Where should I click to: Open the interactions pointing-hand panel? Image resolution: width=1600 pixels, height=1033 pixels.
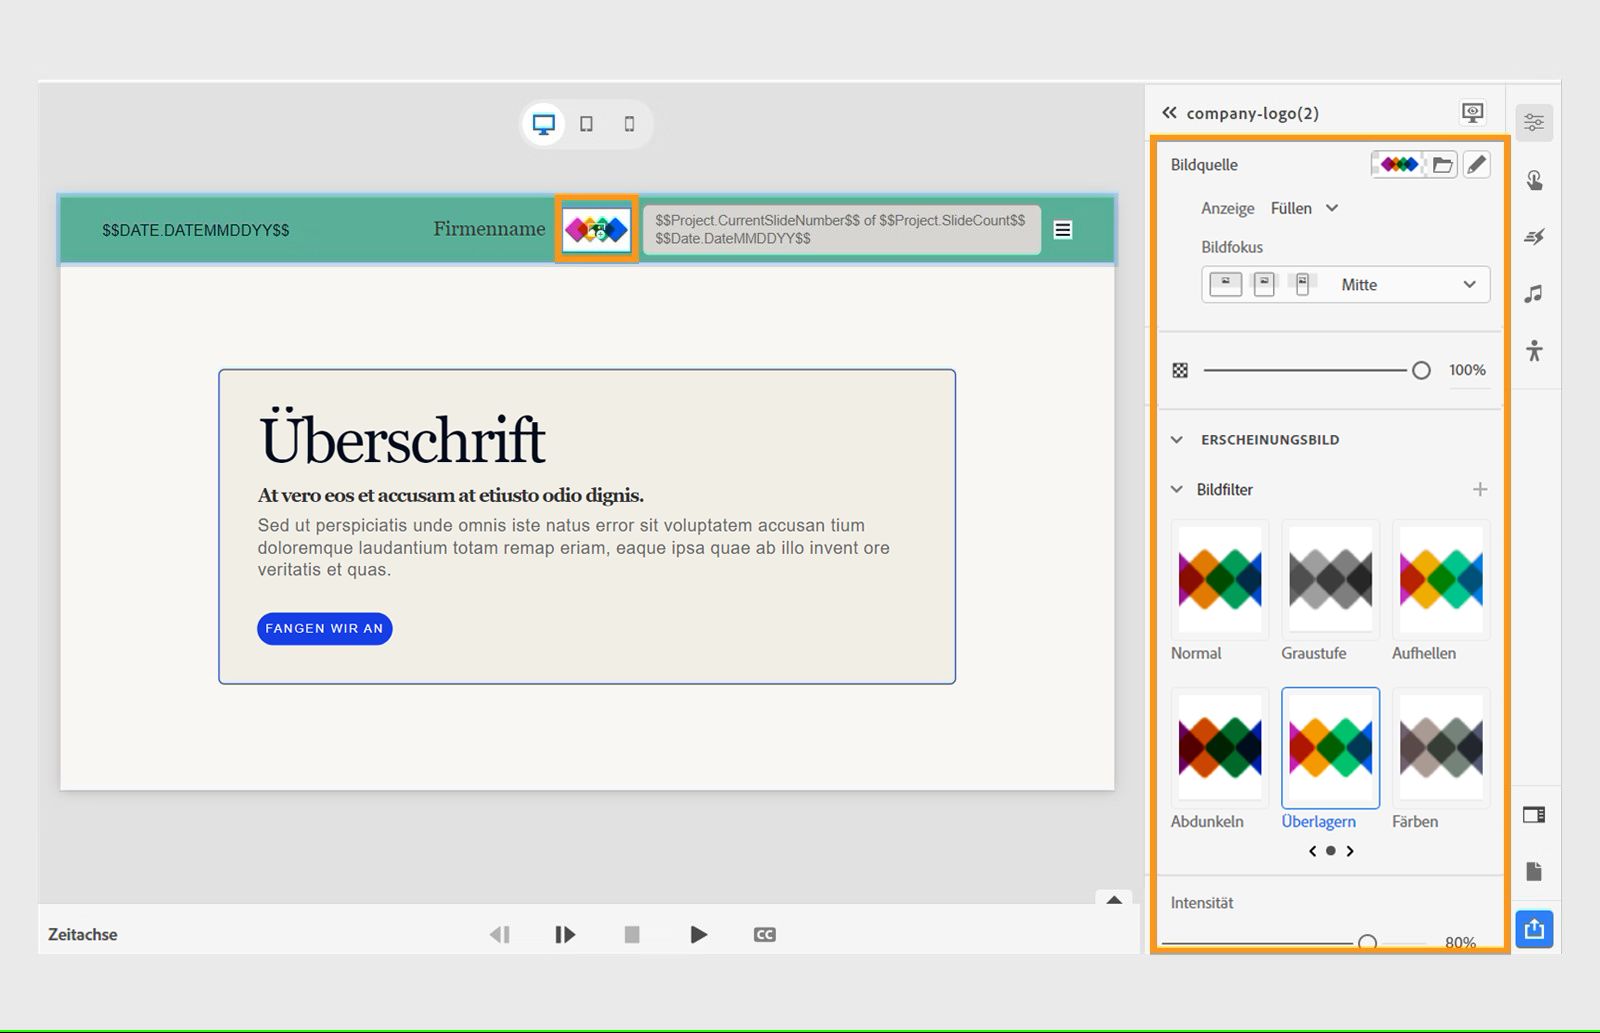pyautogui.click(x=1534, y=180)
